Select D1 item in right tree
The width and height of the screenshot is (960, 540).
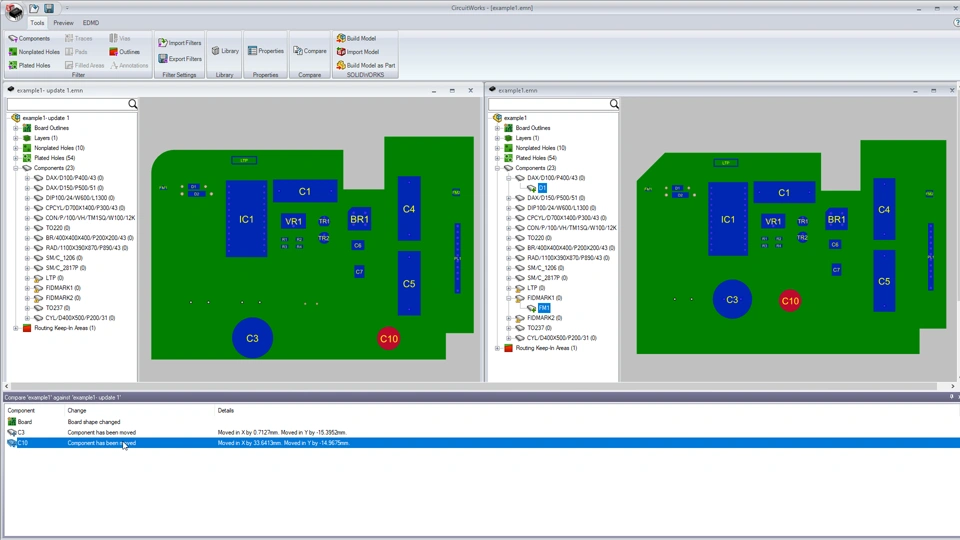pos(542,188)
